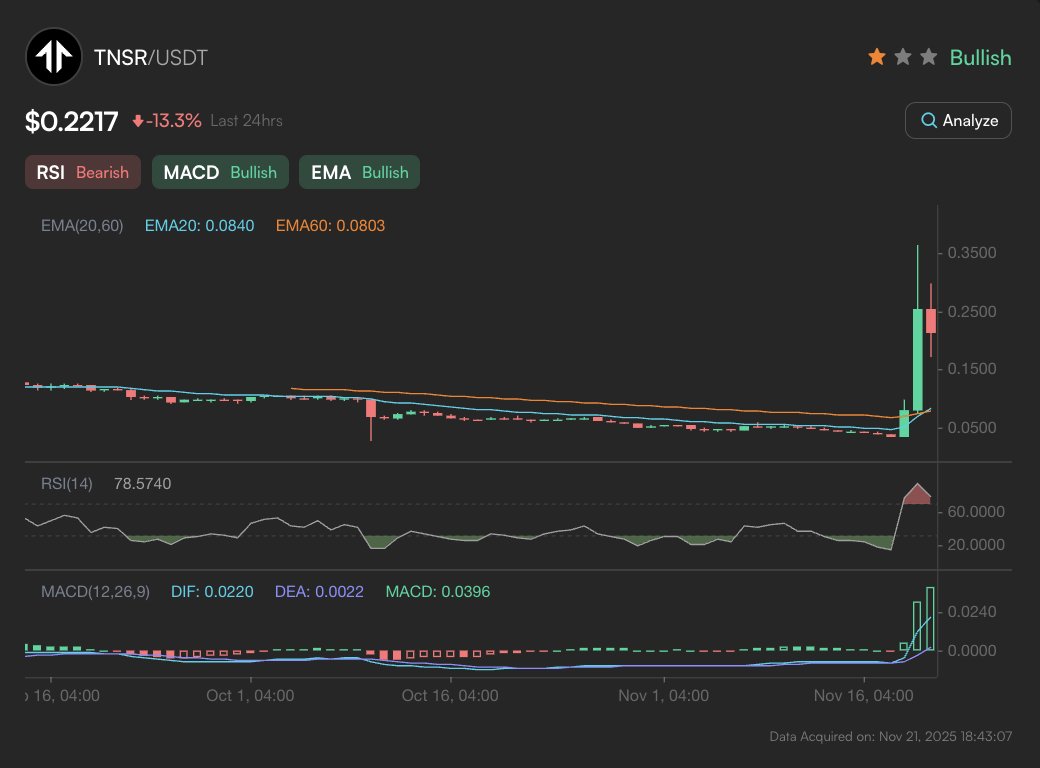The height and width of the screenshot is (768, 1040).
Task: Click the TNSR token logo icon
Action: pyautogui.click(x=55, y=57)
